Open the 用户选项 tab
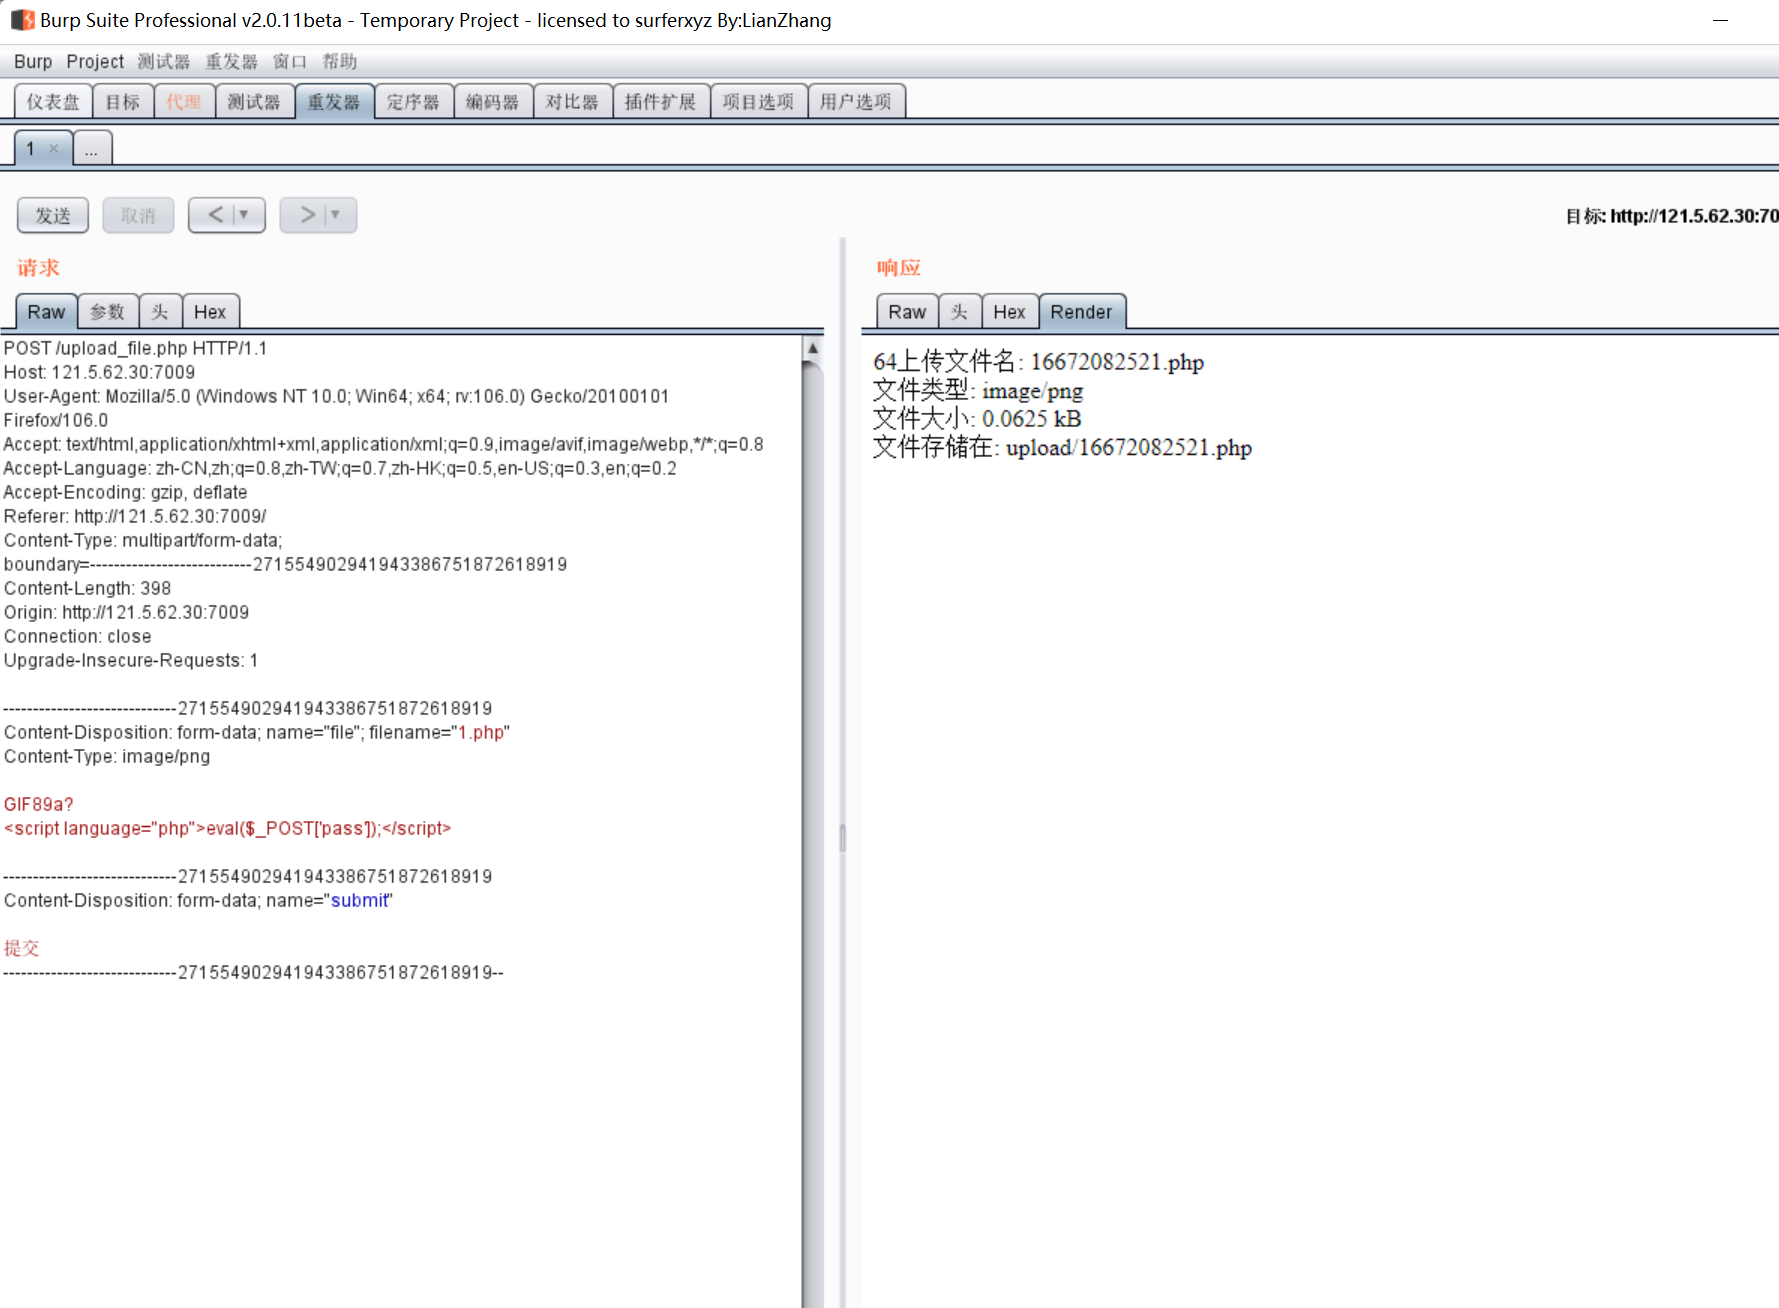This screenshot has width=1779, height=1308. click(x=857, y=102)
